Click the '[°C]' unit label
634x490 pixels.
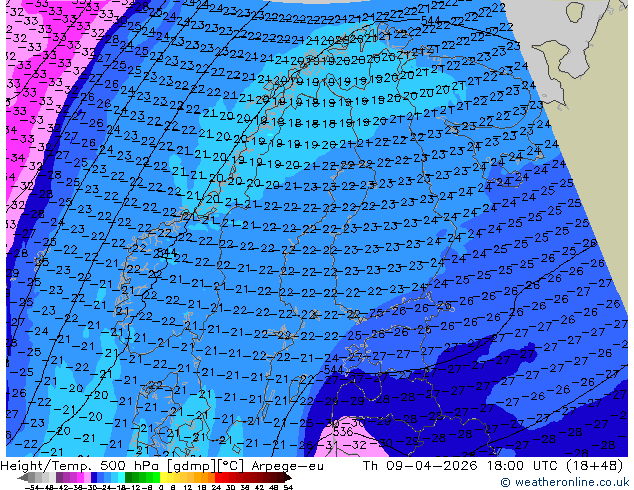(230, 466)
